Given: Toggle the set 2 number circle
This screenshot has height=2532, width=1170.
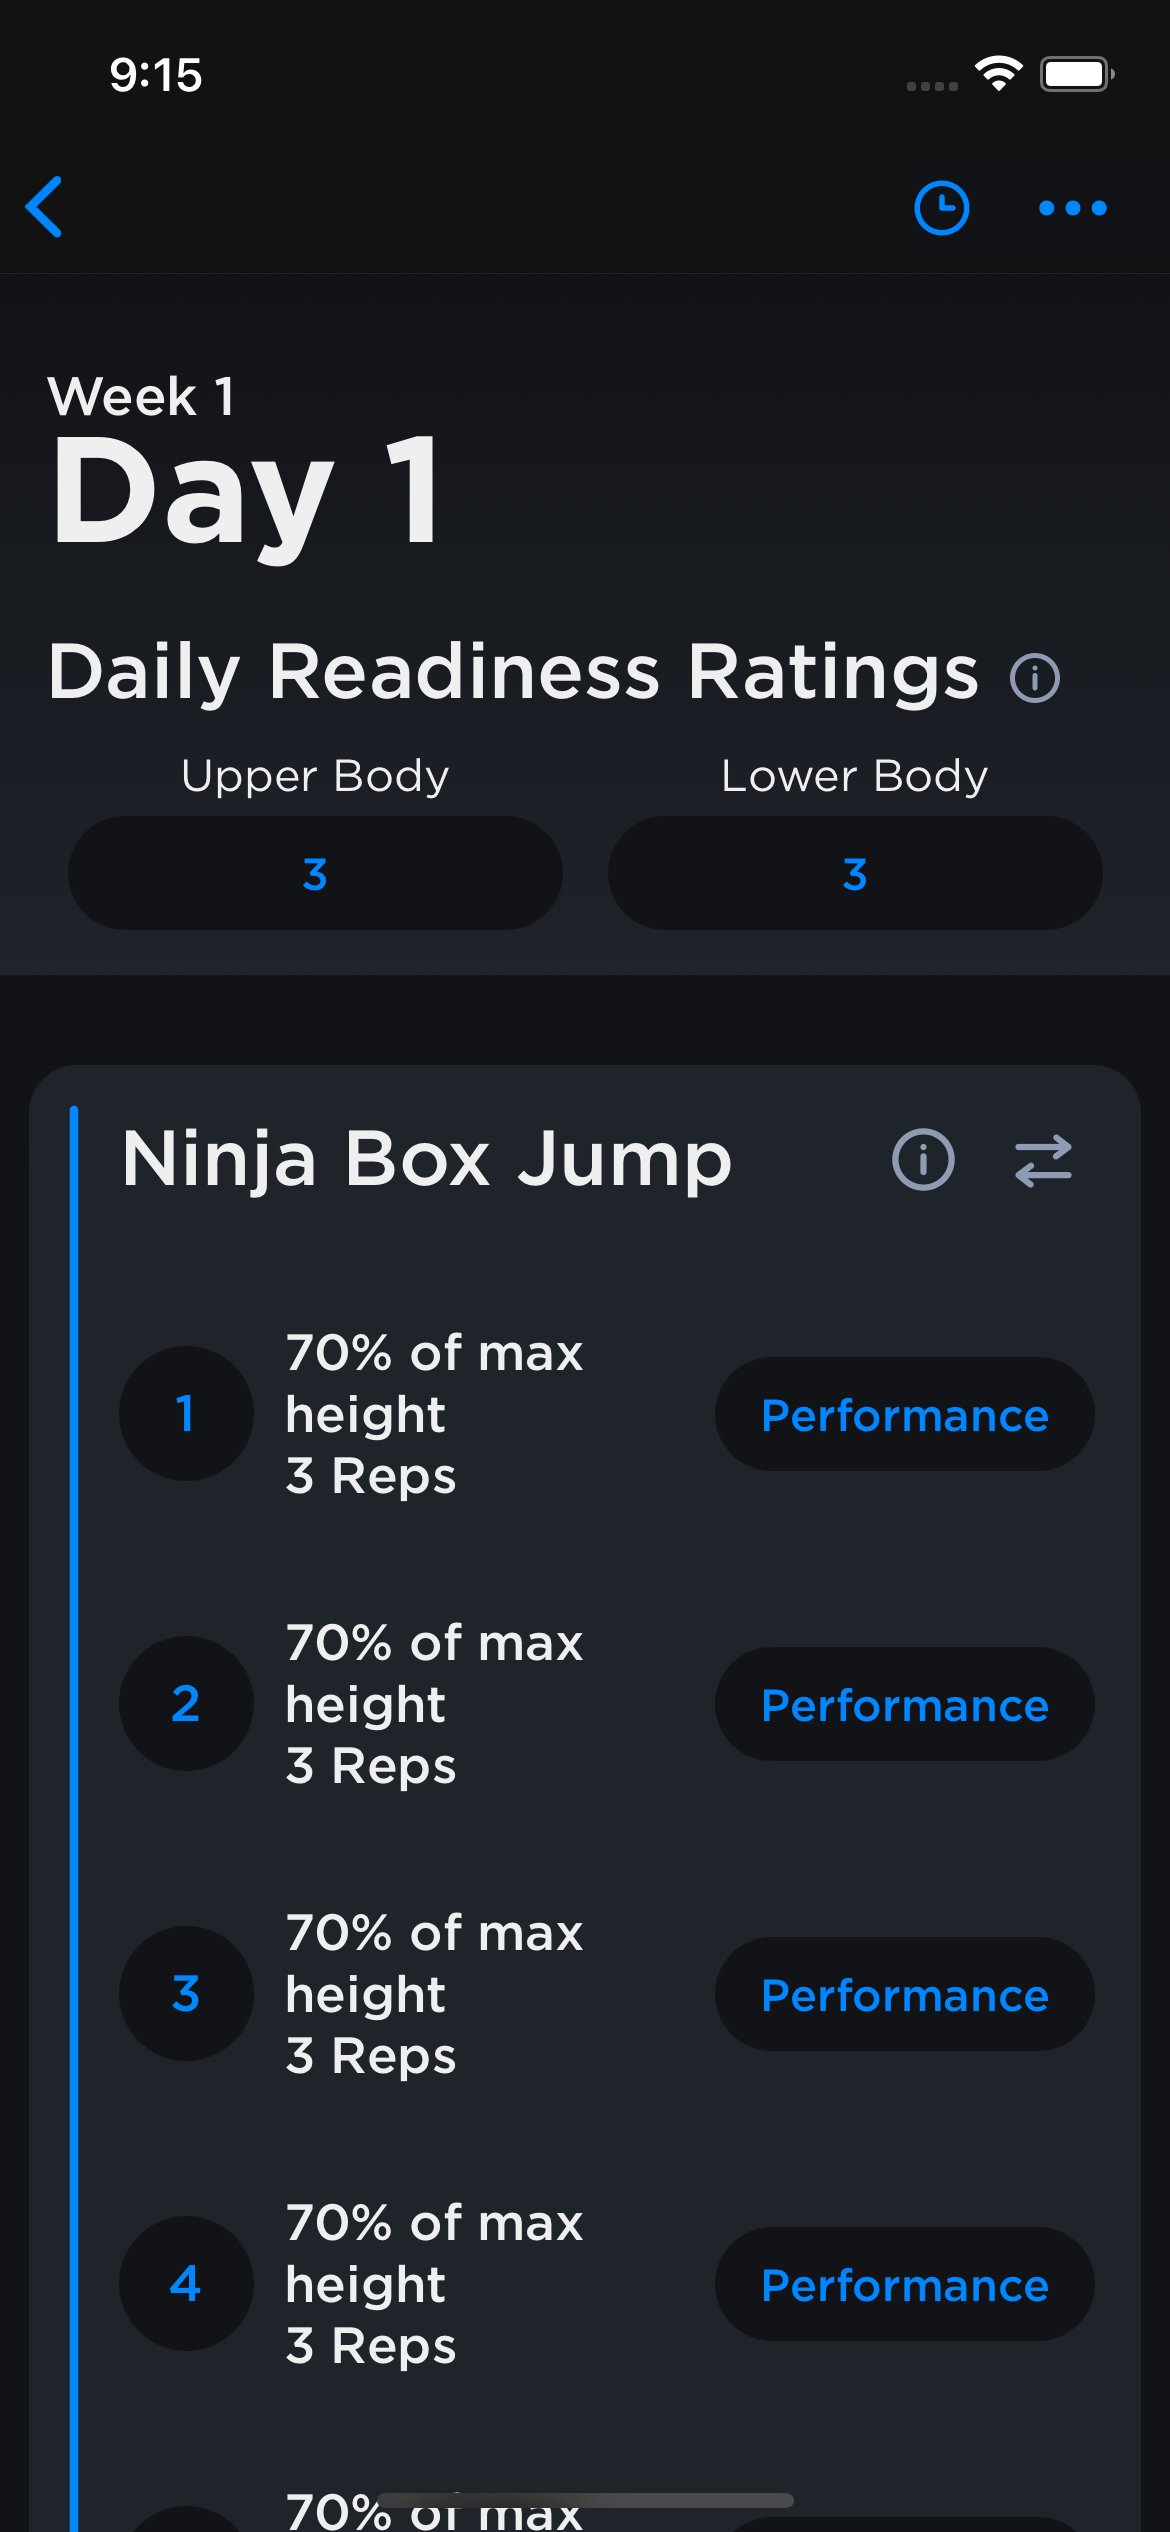Looking at the screenshot, I should point(186,1703).
